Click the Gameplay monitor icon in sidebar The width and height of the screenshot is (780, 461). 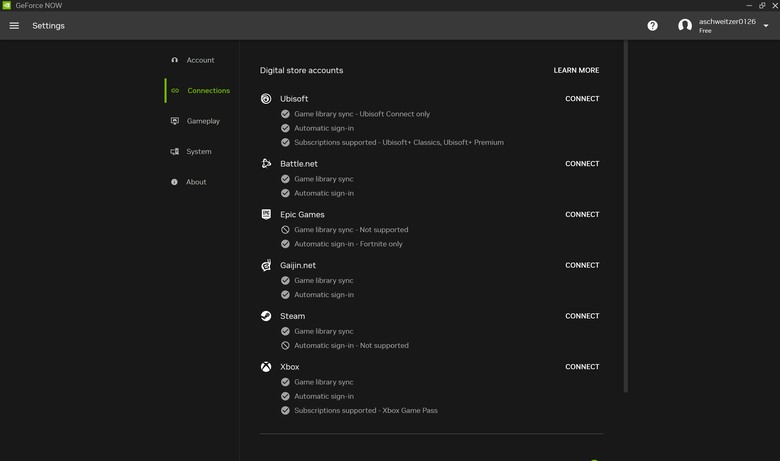click(x=175, y=121)
